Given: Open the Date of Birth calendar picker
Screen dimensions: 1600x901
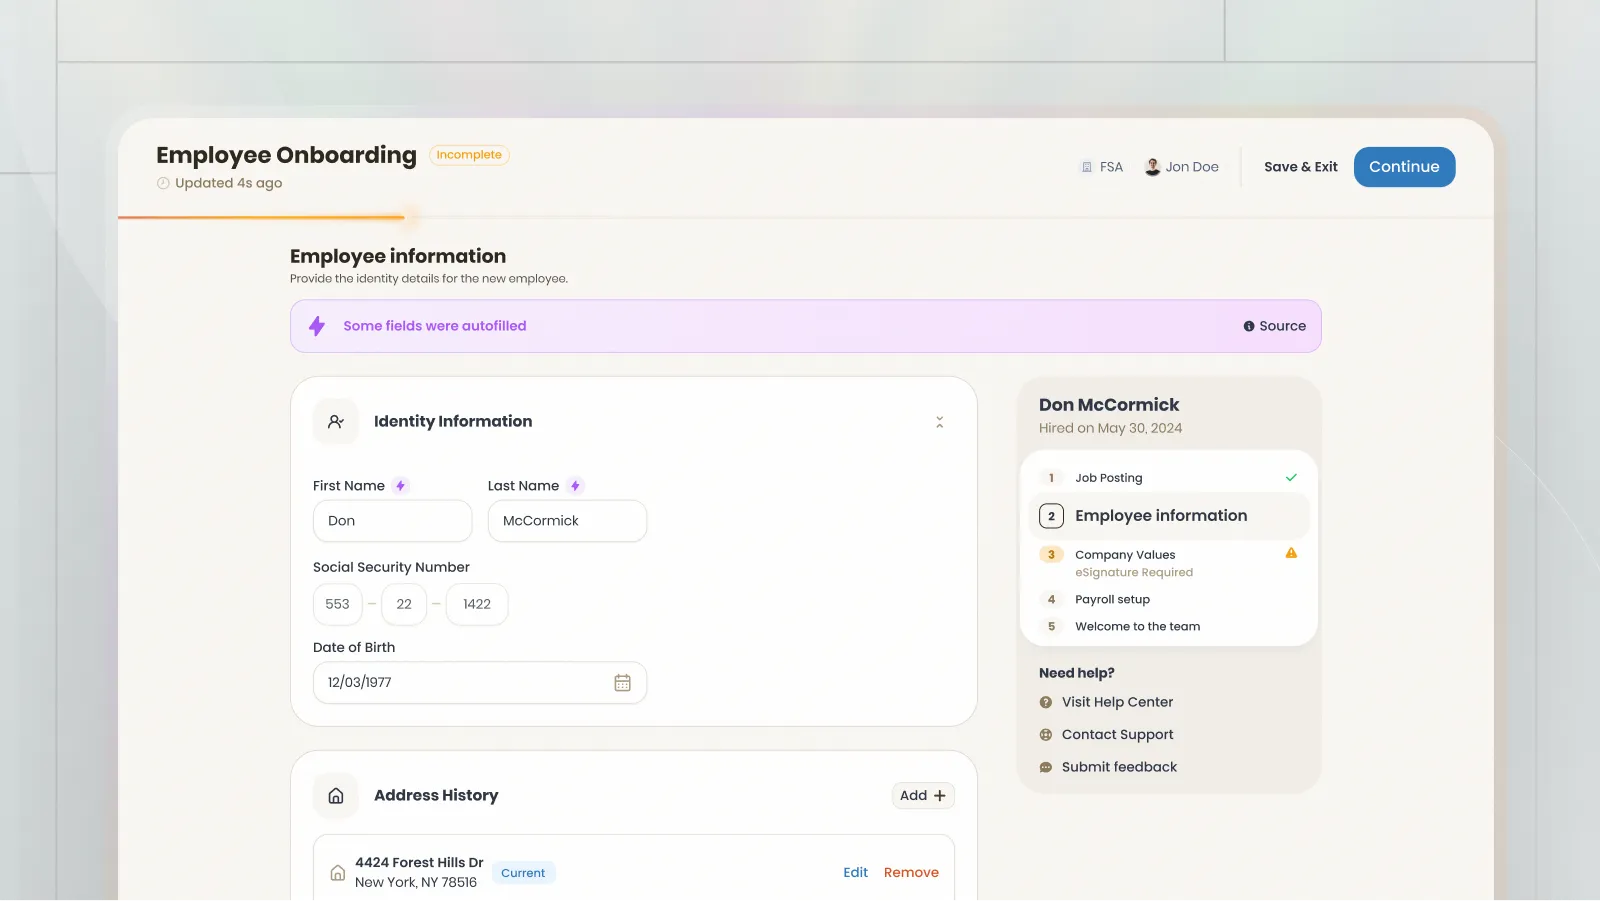Looking at the screenshot, I should click(622, 683).
